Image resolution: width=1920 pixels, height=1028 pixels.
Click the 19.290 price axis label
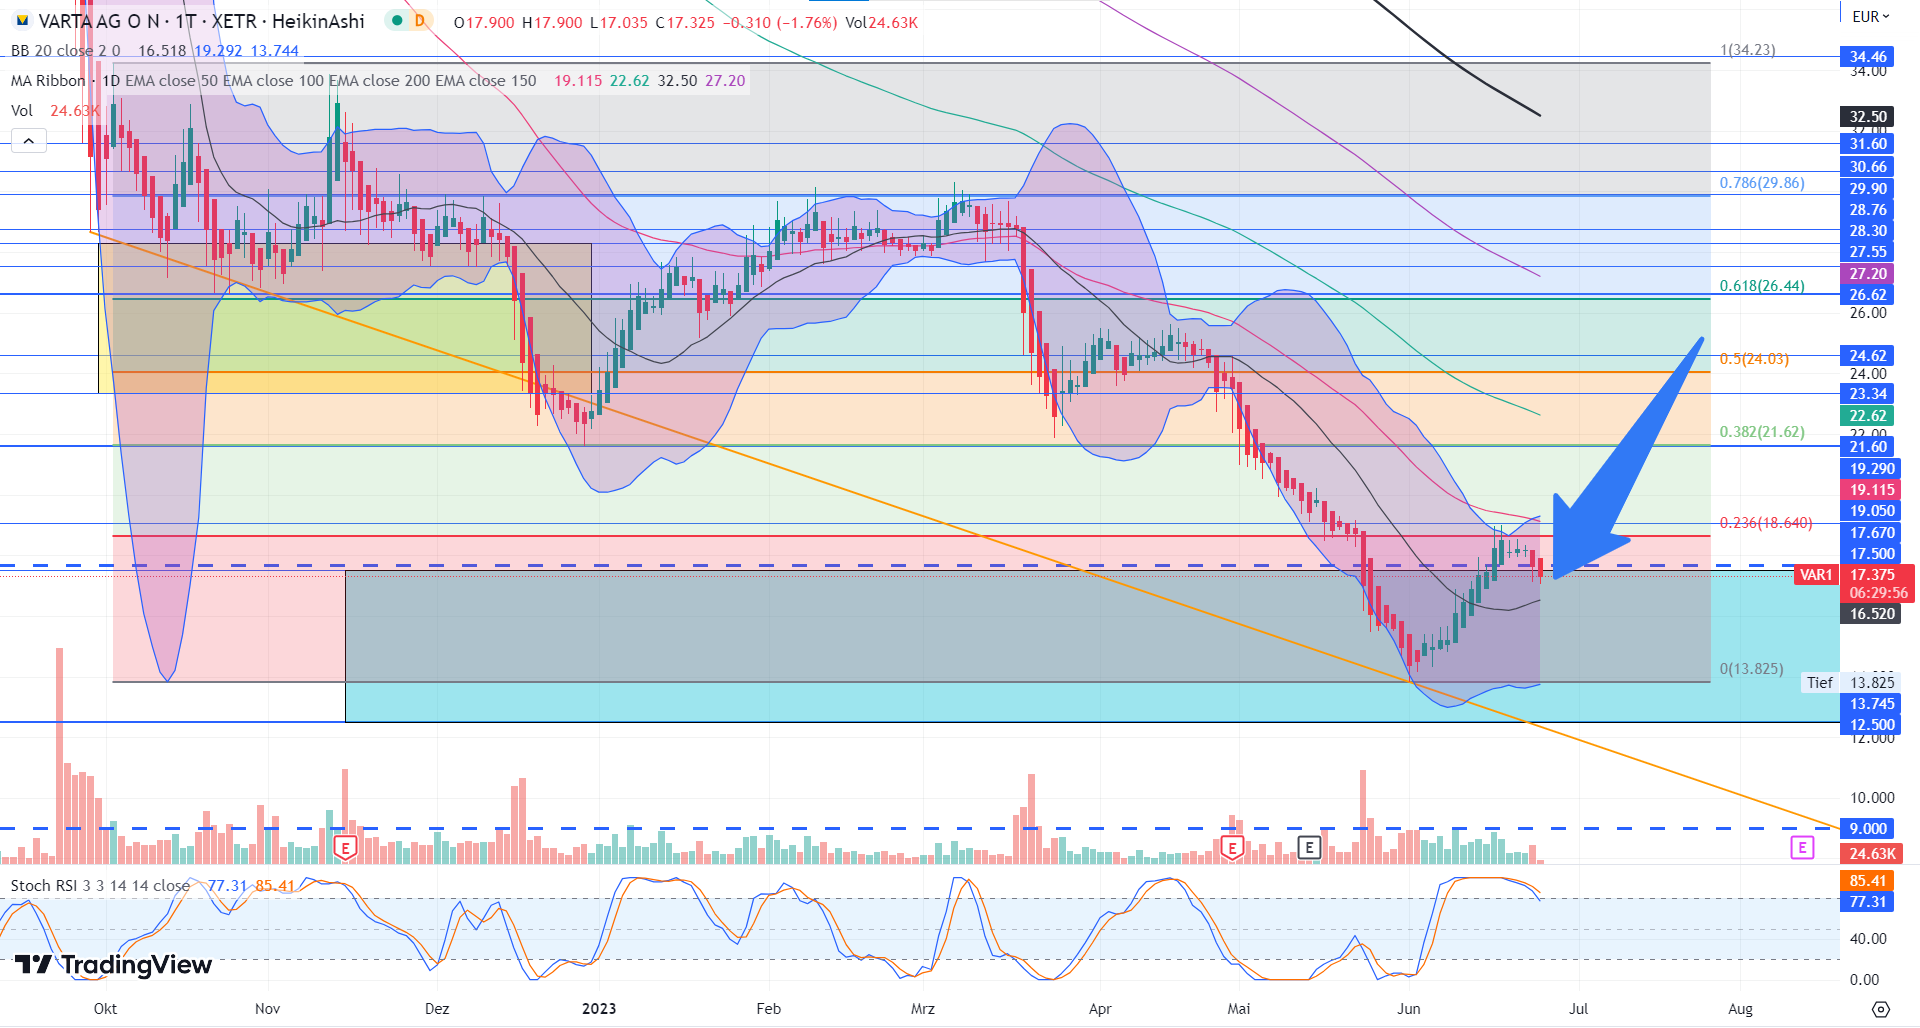(1872, 469)
